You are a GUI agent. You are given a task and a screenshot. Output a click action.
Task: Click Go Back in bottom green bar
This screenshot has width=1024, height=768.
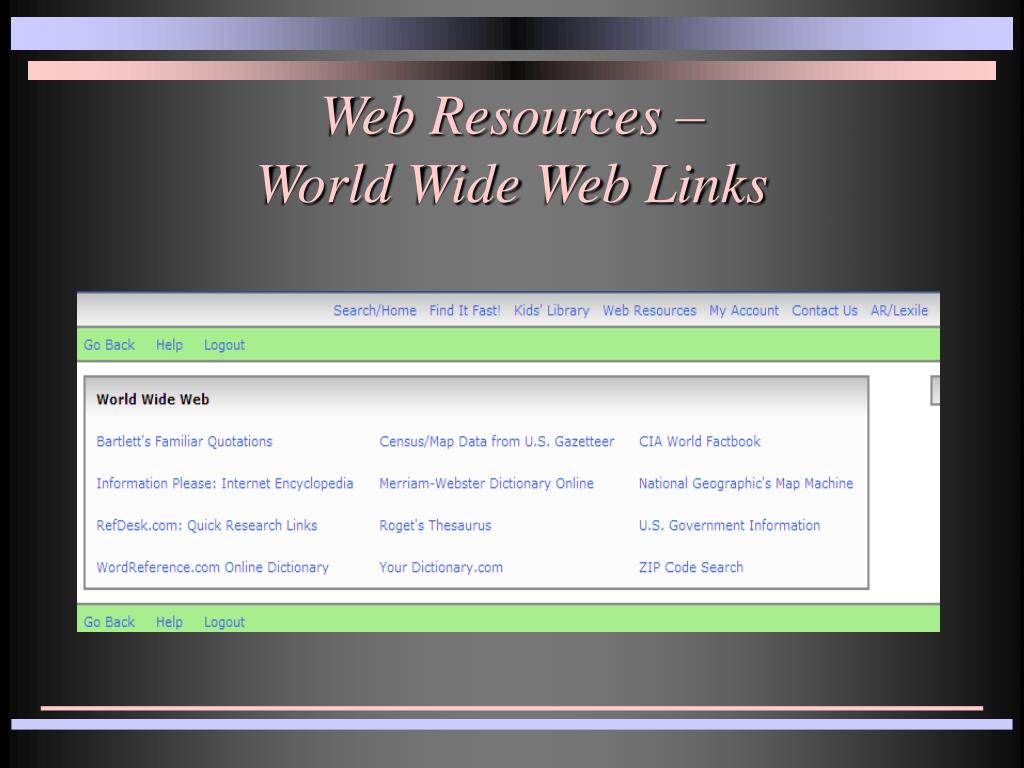point(109,622)
